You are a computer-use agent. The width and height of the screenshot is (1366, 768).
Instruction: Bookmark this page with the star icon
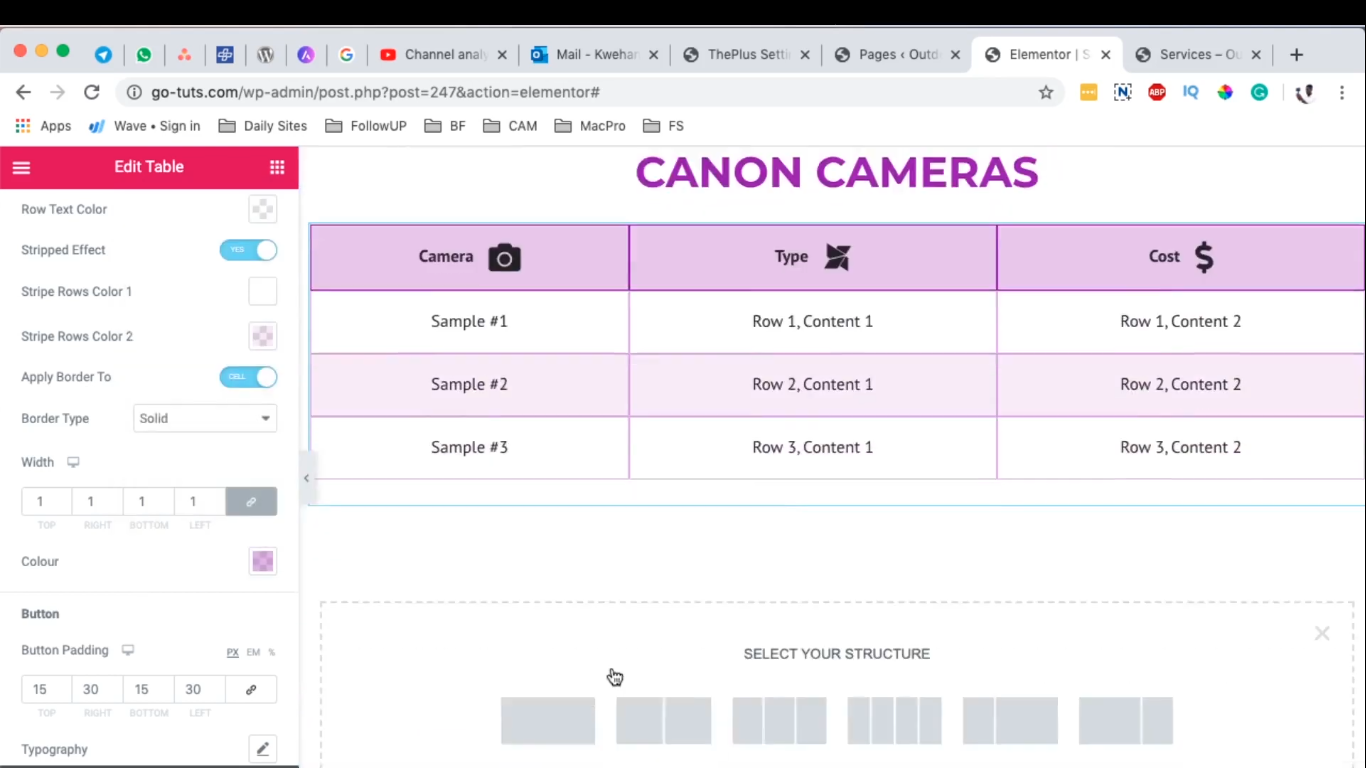click(1046, 92)
